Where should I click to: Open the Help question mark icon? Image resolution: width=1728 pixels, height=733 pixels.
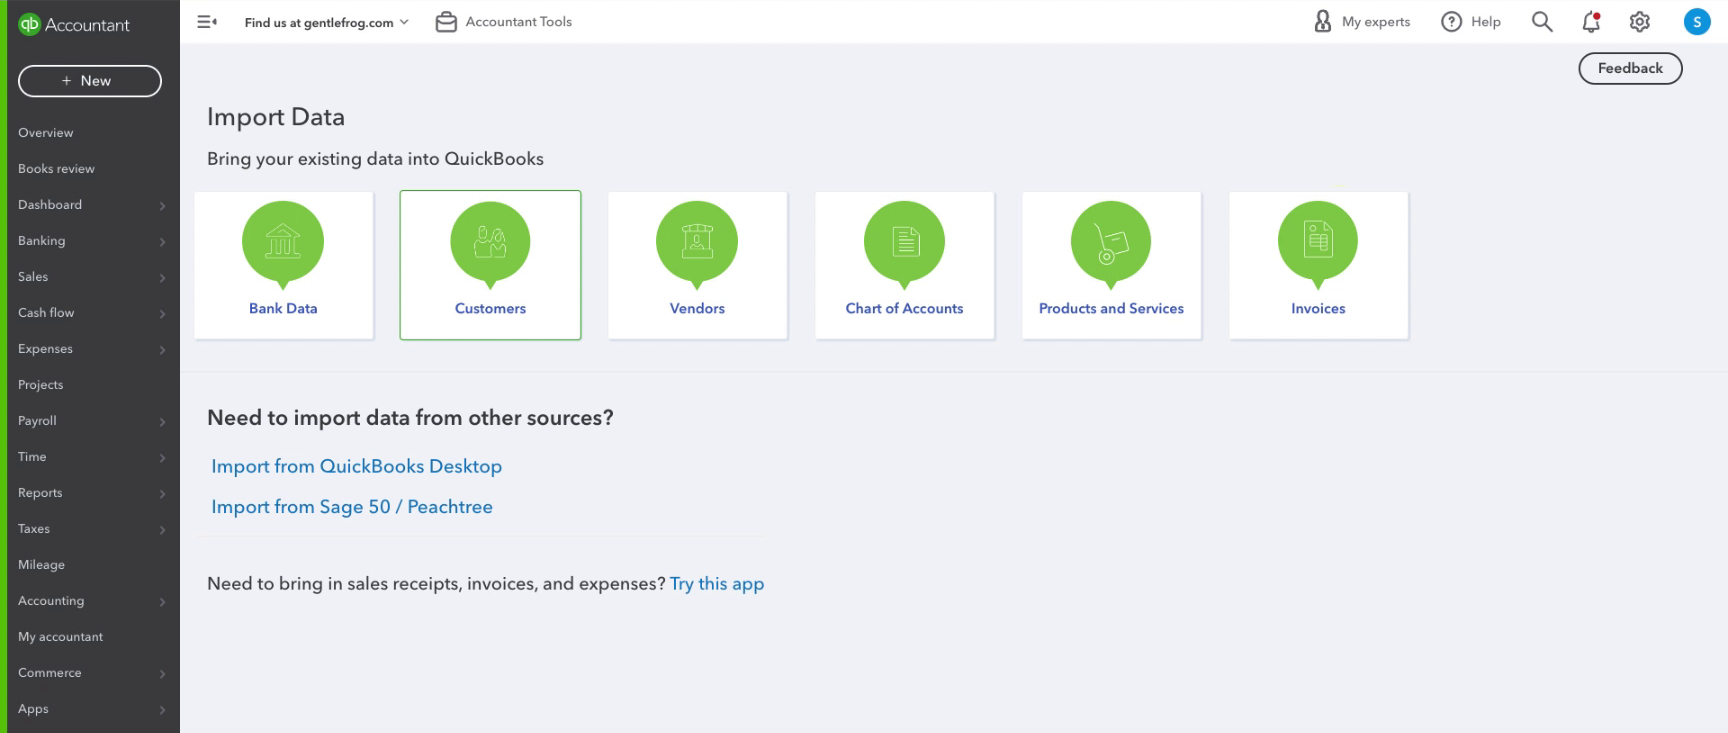point(1451,22)
